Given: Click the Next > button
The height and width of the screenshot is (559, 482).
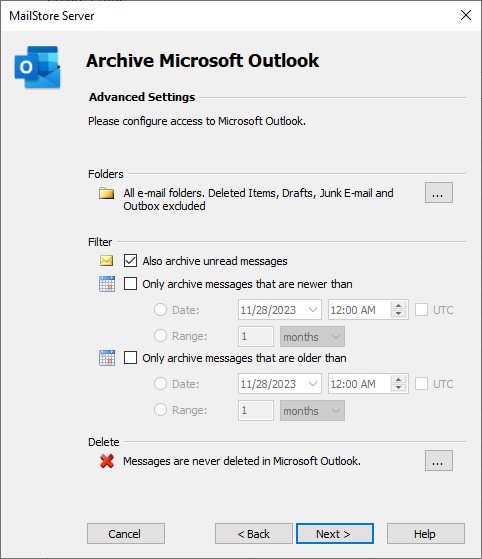Looking at the screenshot, I should coord(335,534).
